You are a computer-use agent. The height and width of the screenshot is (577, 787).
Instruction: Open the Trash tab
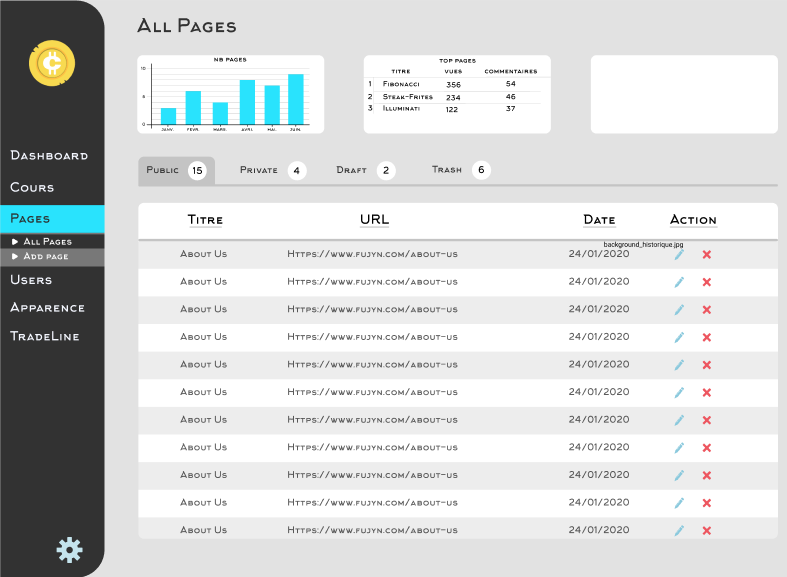447,171
